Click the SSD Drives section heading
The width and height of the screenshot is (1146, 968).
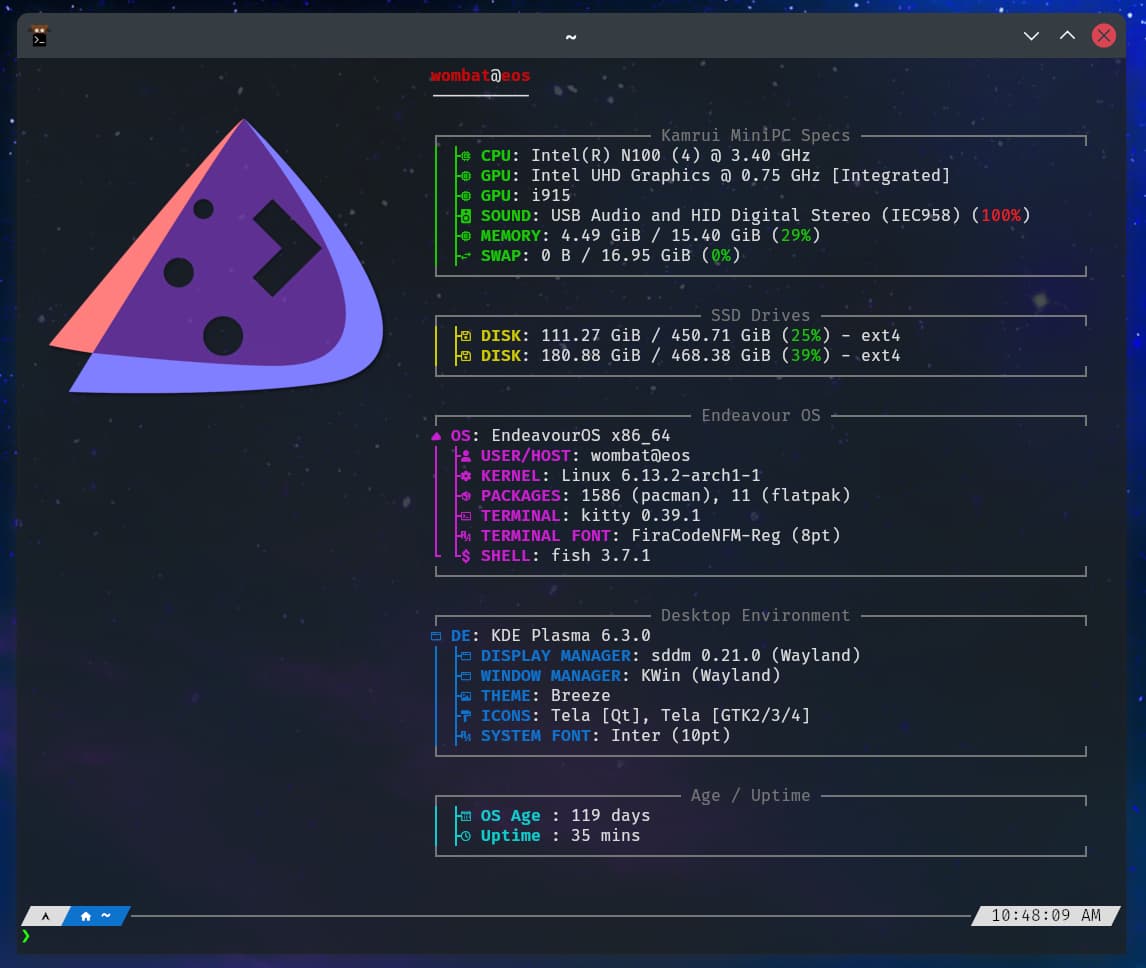(760, 315)
